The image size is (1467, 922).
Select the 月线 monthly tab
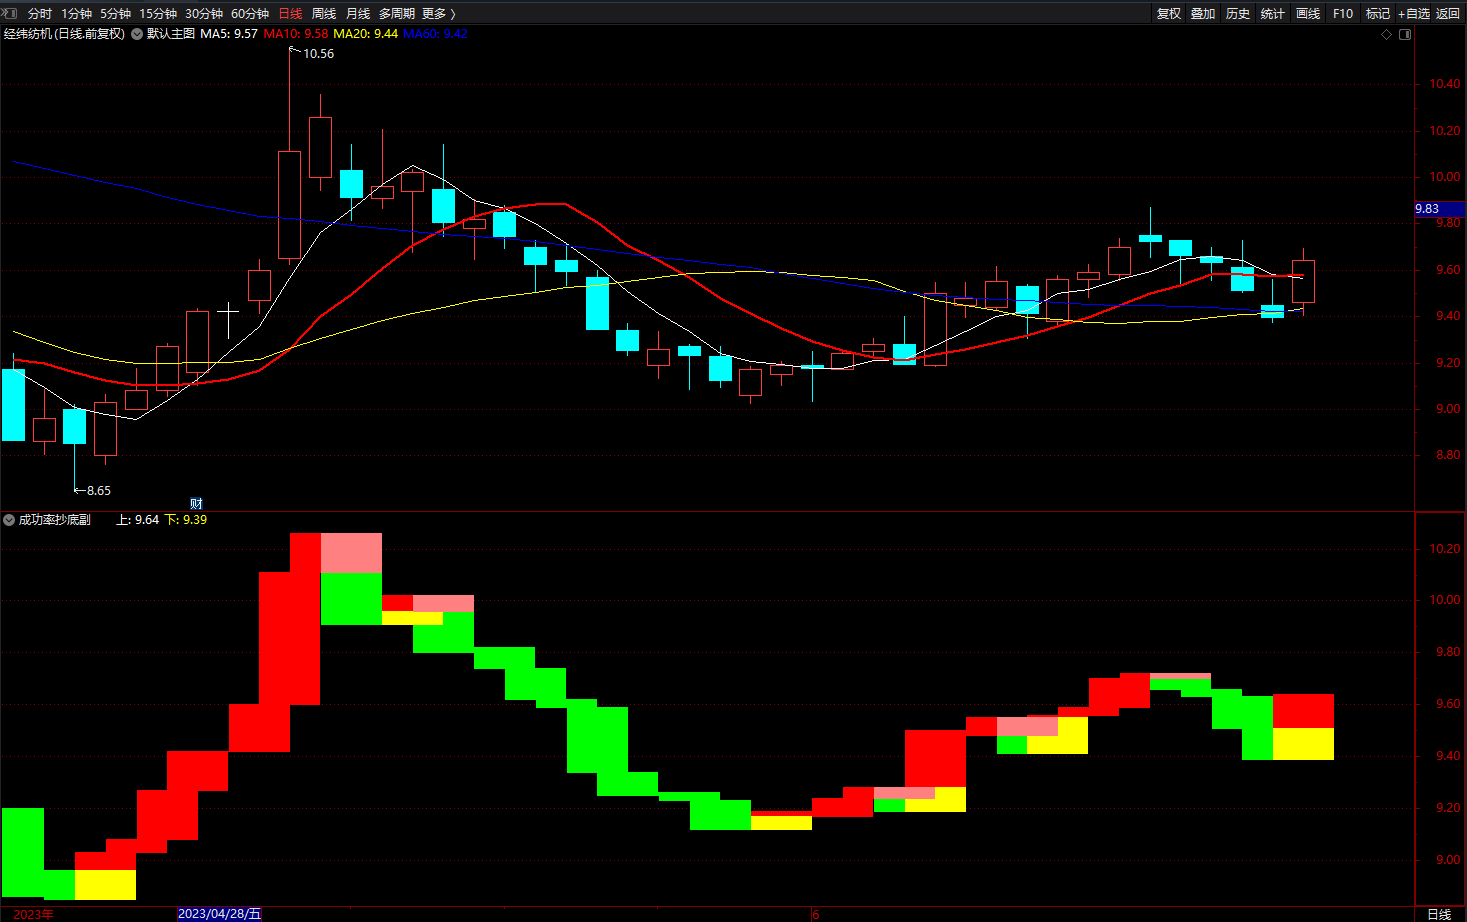(x=358, y=13)
